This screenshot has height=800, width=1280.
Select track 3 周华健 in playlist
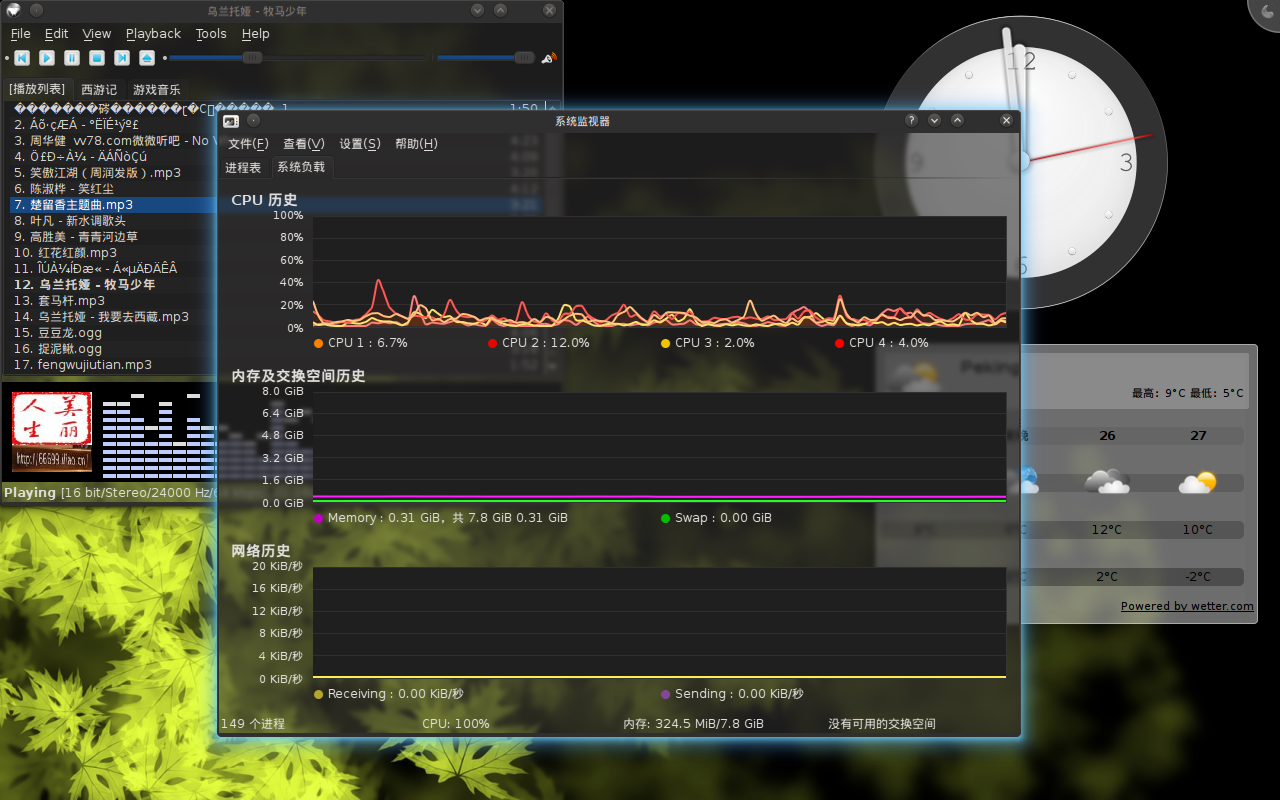112,141
